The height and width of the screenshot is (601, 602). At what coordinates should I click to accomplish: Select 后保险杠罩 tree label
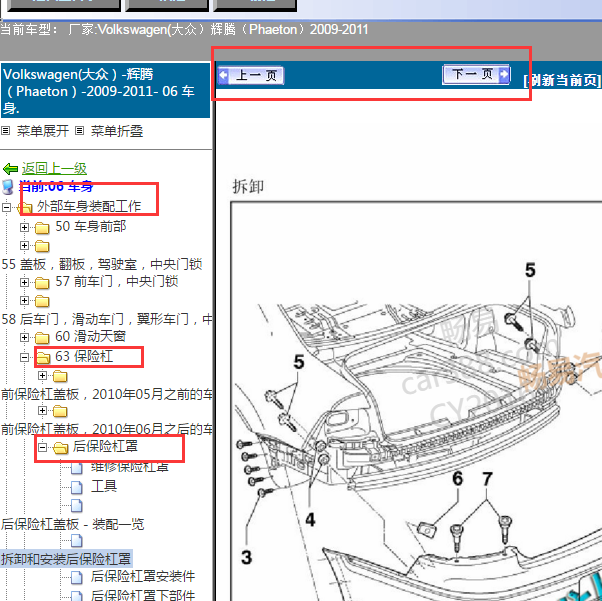[x=105, y=446]
